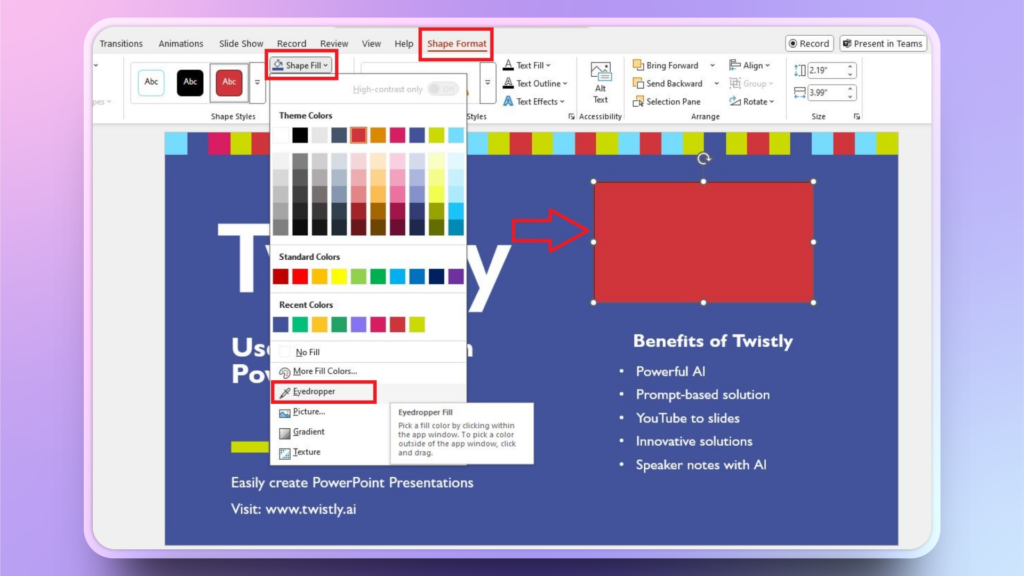Pick black from Theme Colors
The image size is (1024, 576).
pyautogui.click(x=300, y=135)
